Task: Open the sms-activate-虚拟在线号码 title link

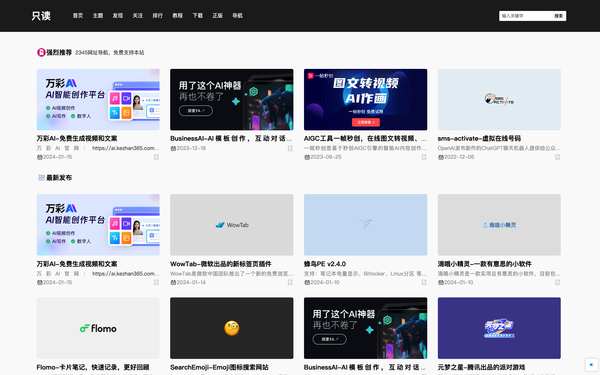Action: (479, 139)
